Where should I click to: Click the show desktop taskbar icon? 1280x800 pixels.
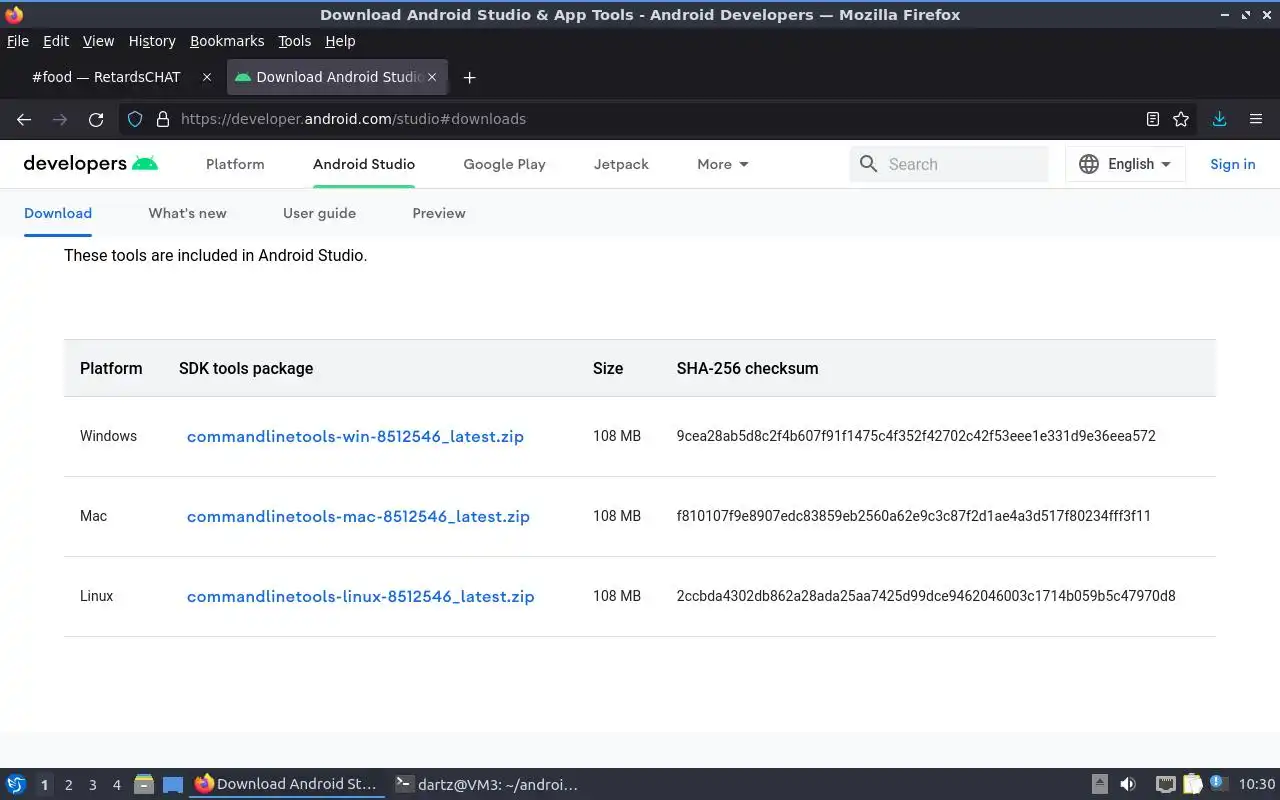[x=173, y=784]
